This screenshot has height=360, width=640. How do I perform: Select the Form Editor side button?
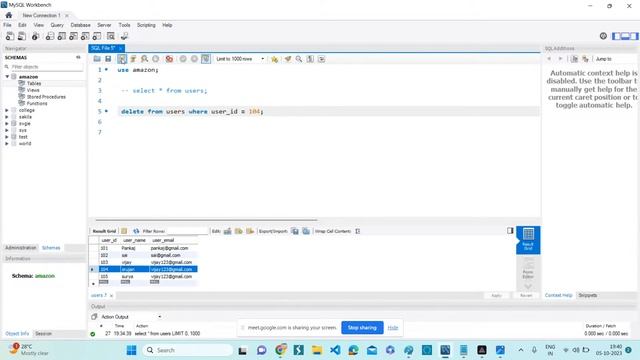(x=528, y=269)
